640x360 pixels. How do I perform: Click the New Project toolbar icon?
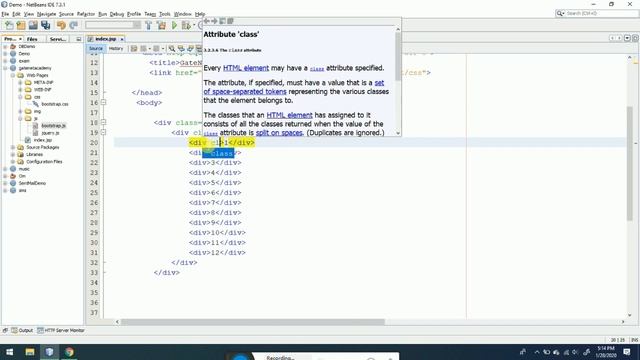pyautogui.click(x=21, y=25)
